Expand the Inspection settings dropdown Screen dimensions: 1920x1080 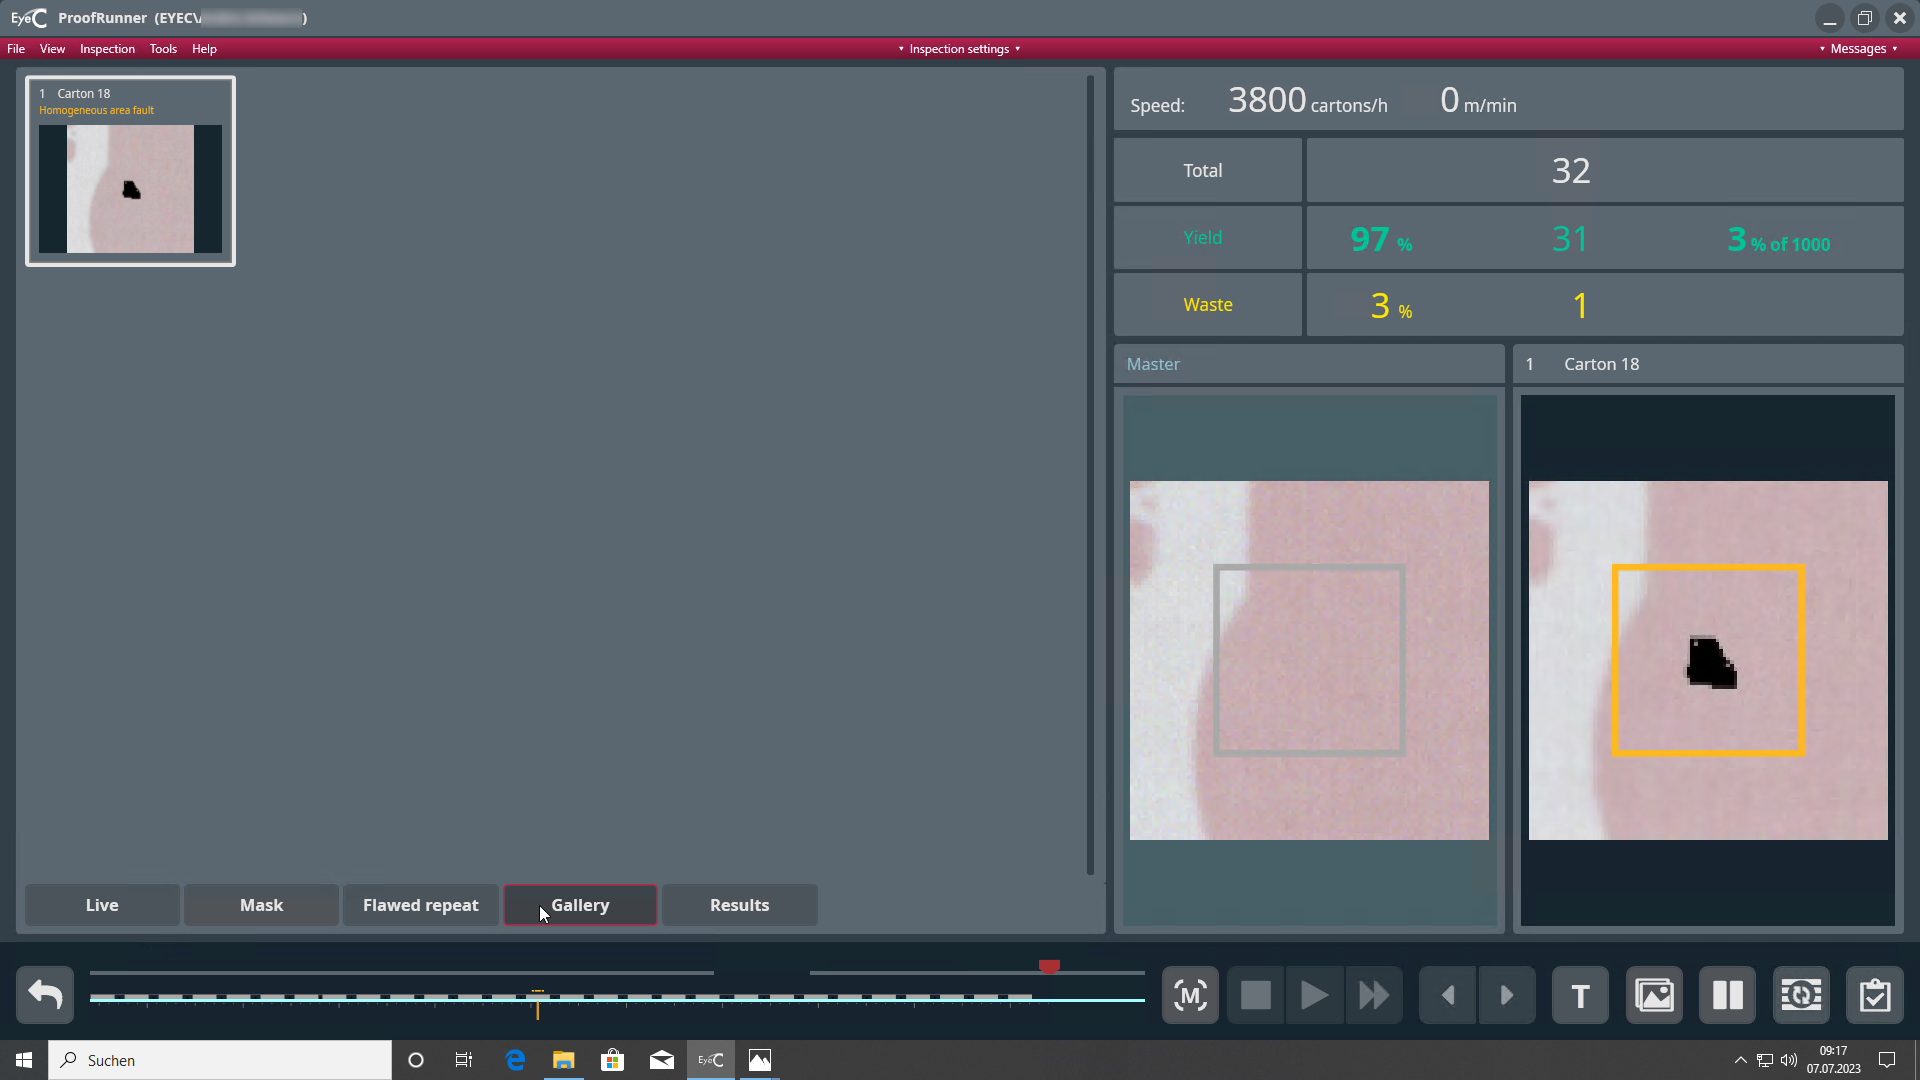[959, 48]
